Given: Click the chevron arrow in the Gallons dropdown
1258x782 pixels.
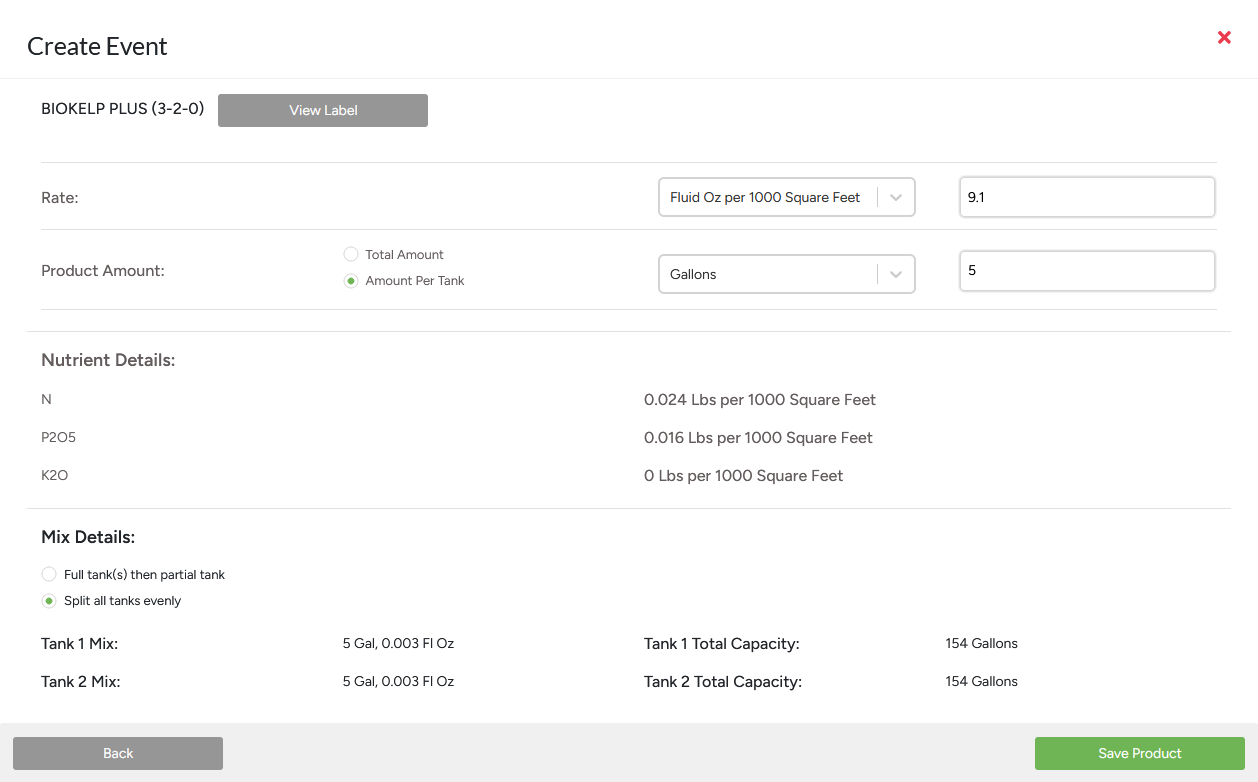Looking at the screenshot, I should [x=896, y=274].
